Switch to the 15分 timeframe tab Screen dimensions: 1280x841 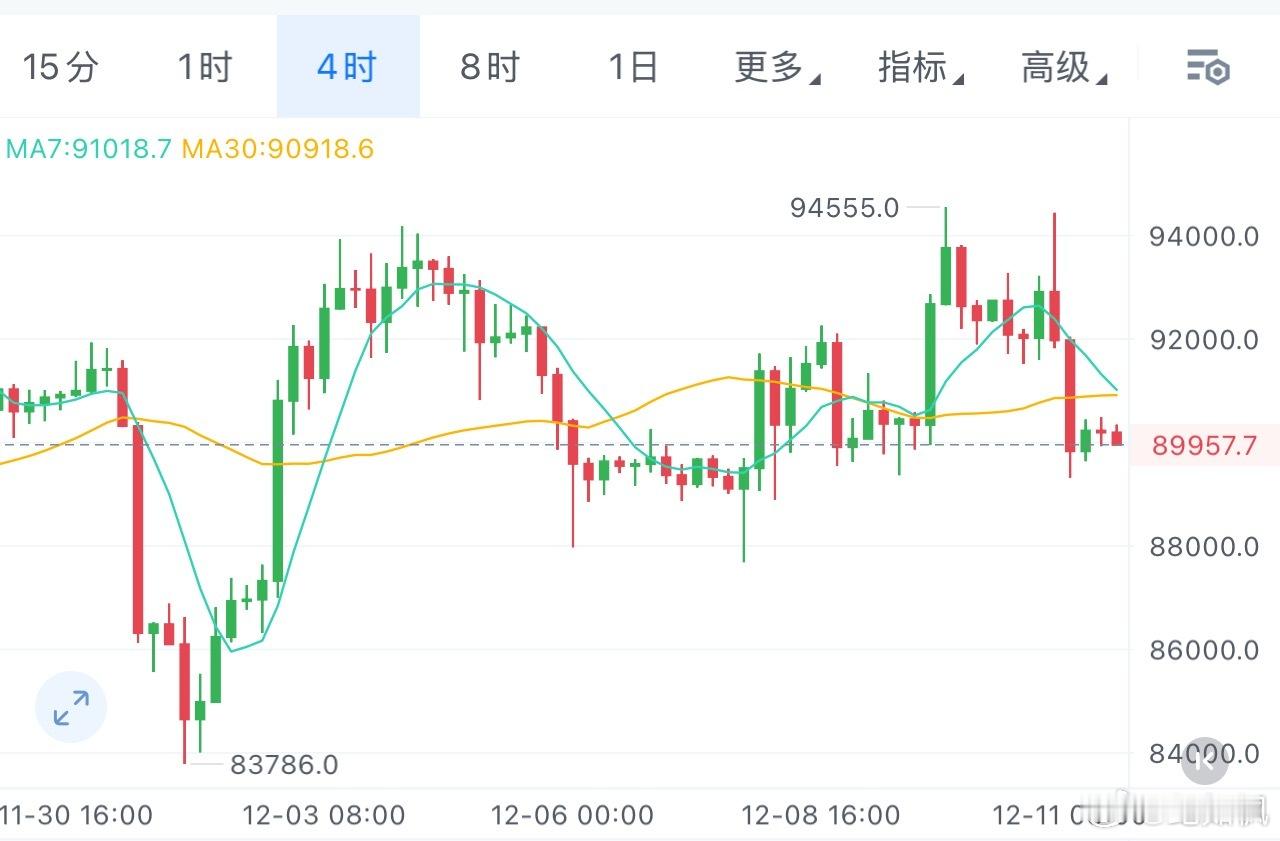(x=60, y=66)
